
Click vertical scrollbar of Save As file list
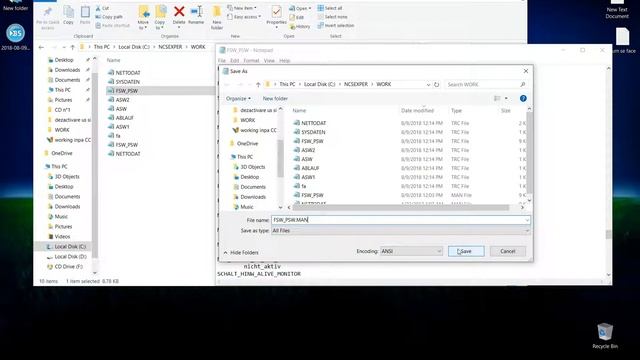point(529,153)
